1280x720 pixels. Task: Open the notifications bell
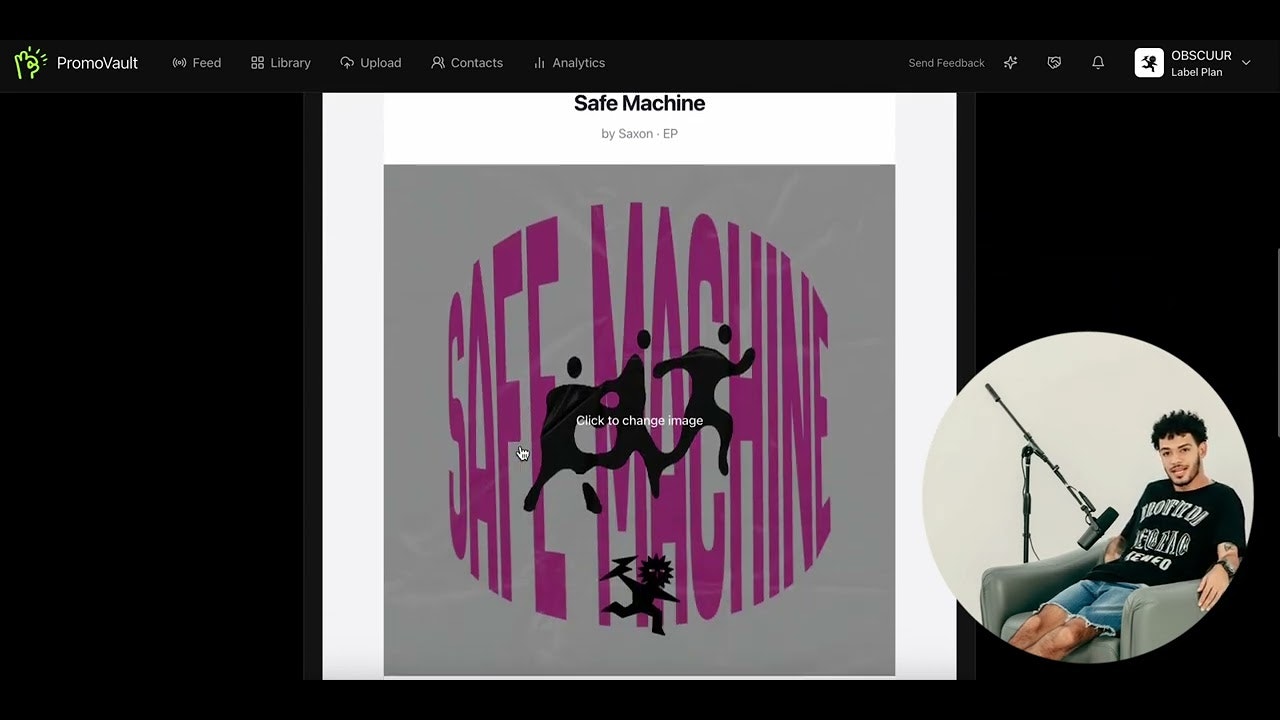(1098, 63)
